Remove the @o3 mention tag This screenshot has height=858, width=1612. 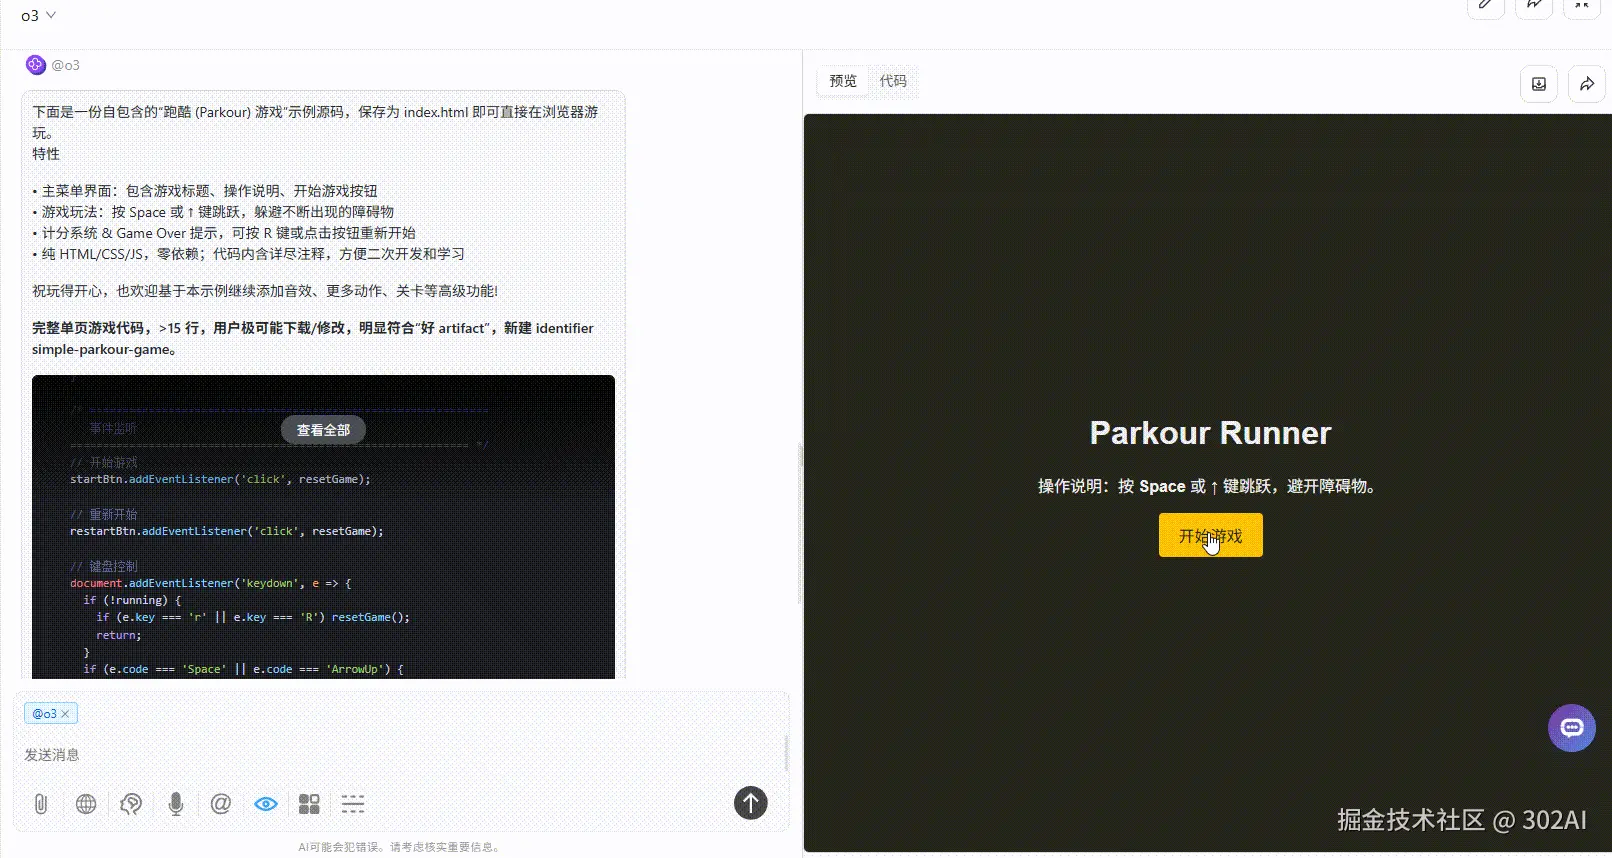pos(65,714)
